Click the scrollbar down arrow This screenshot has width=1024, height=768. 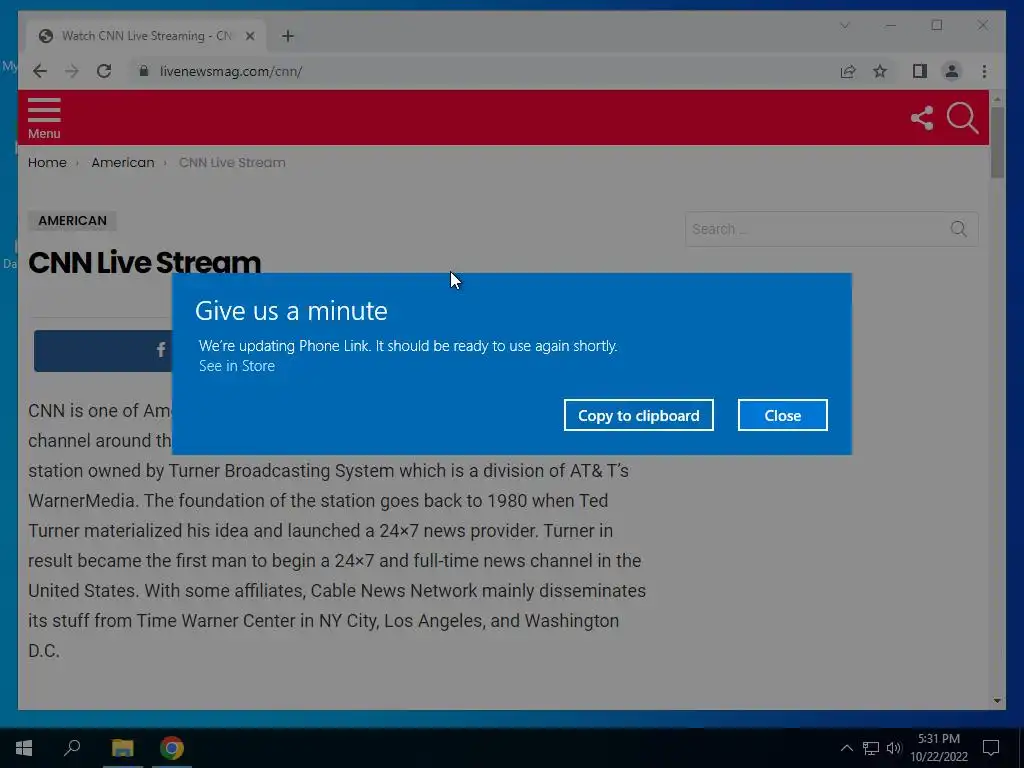[x=997, y=701]
